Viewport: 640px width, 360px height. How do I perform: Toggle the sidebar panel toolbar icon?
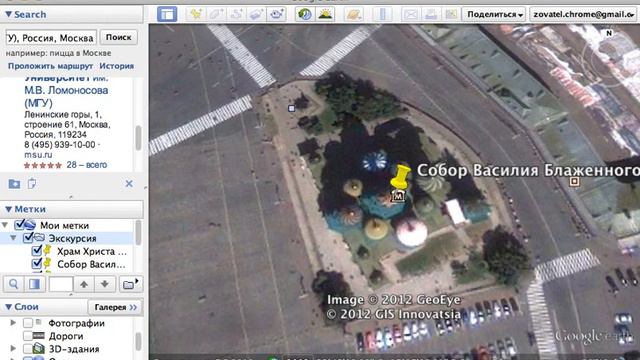(167, 14)
